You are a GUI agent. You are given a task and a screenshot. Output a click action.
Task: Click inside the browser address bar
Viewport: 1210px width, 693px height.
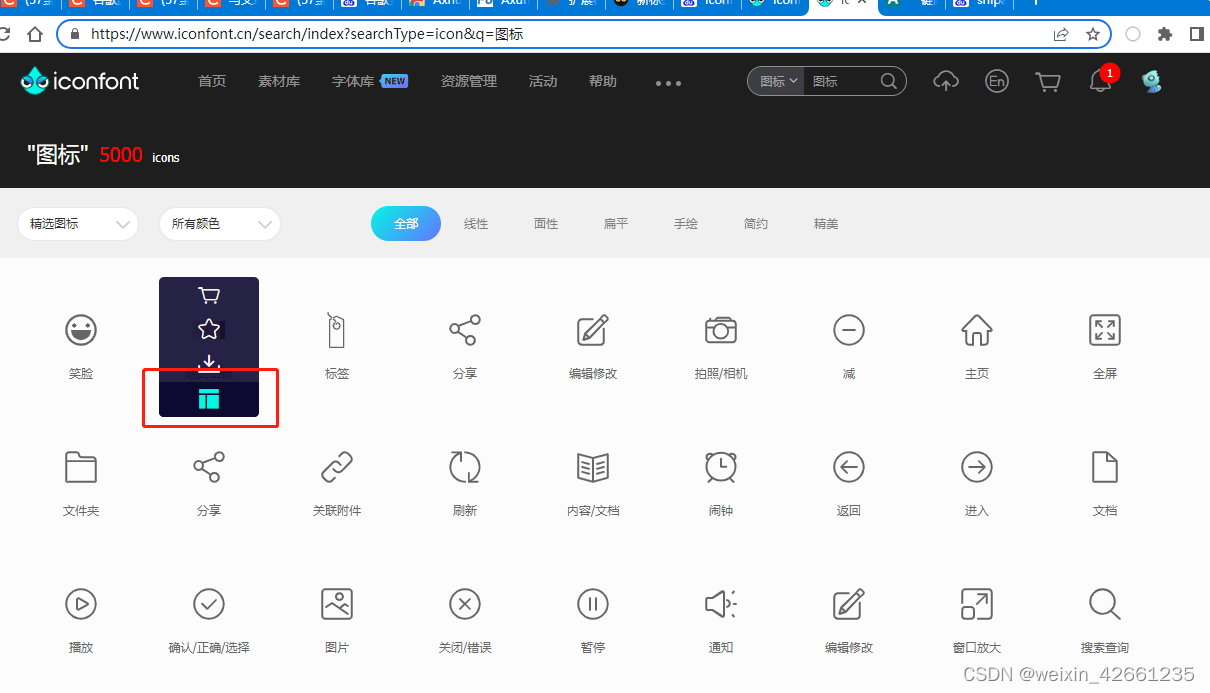(x=400, y=33)
